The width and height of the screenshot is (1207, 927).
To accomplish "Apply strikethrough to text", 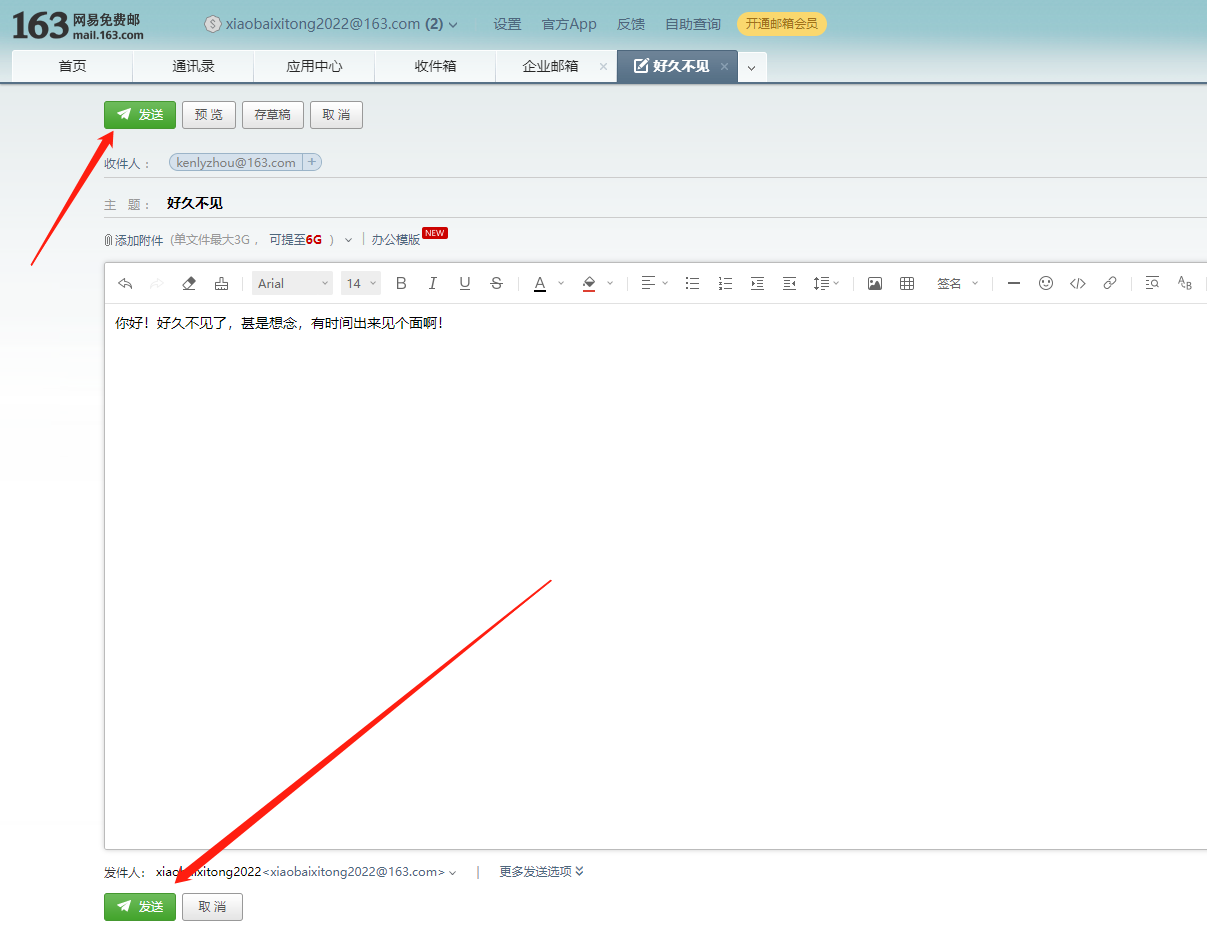I will tap(496, 284).
